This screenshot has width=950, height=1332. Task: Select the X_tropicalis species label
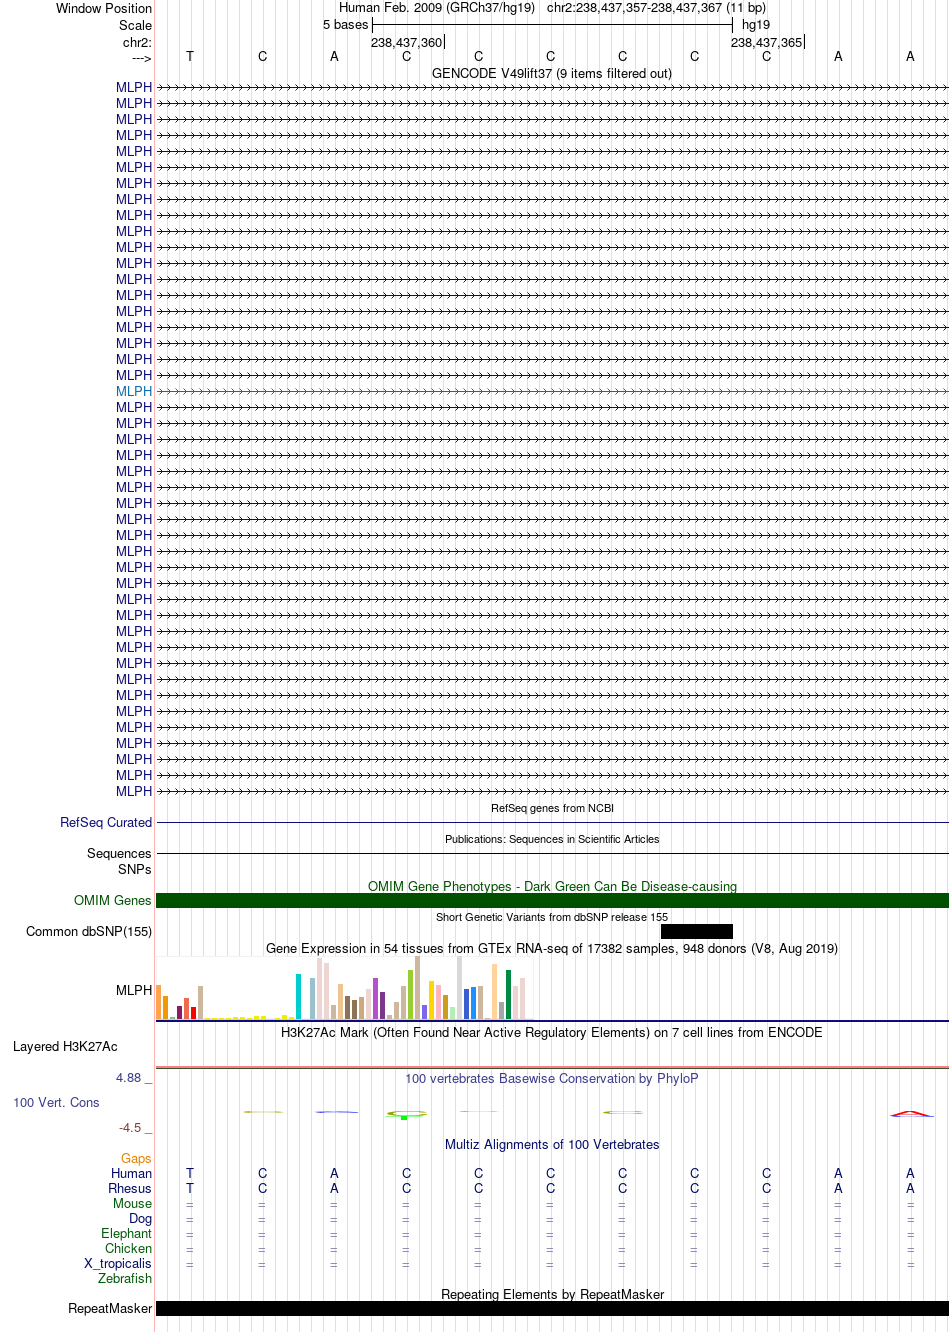click(118, 1264)
